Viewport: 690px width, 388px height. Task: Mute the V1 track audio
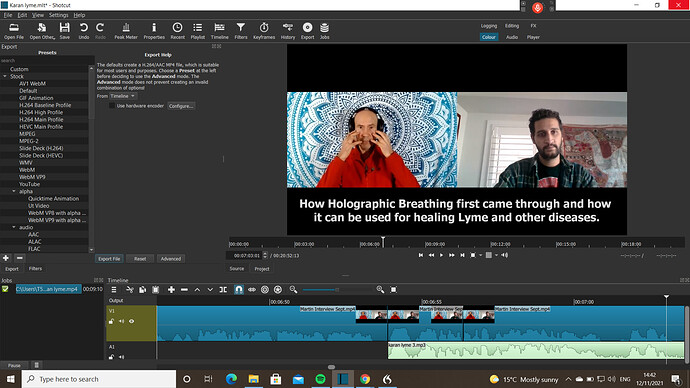121,322
